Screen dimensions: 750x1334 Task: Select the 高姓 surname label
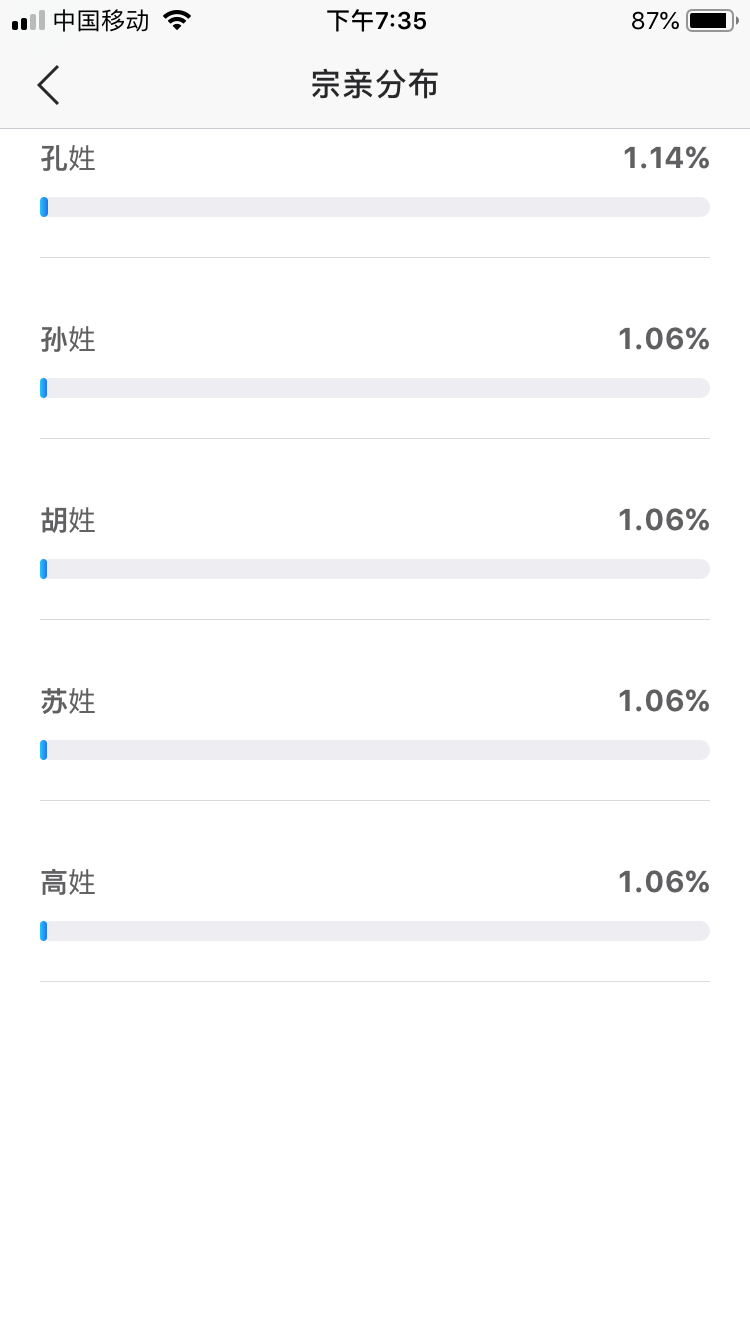click(x=68, y=882)
